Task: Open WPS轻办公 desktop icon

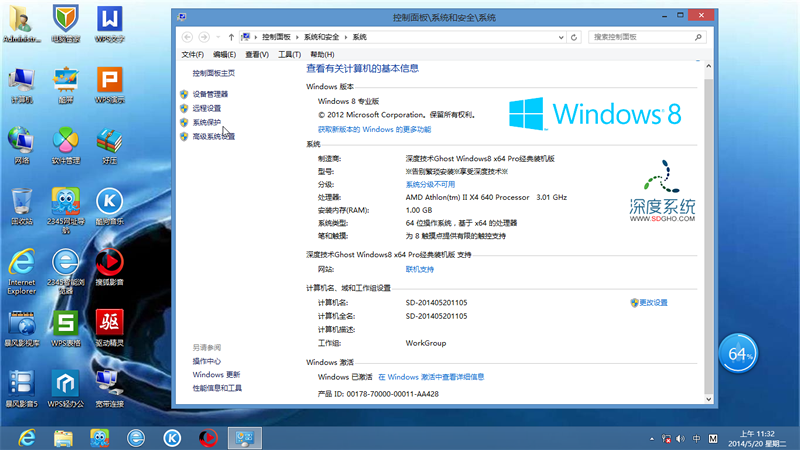Action: [x=66, y=389]
